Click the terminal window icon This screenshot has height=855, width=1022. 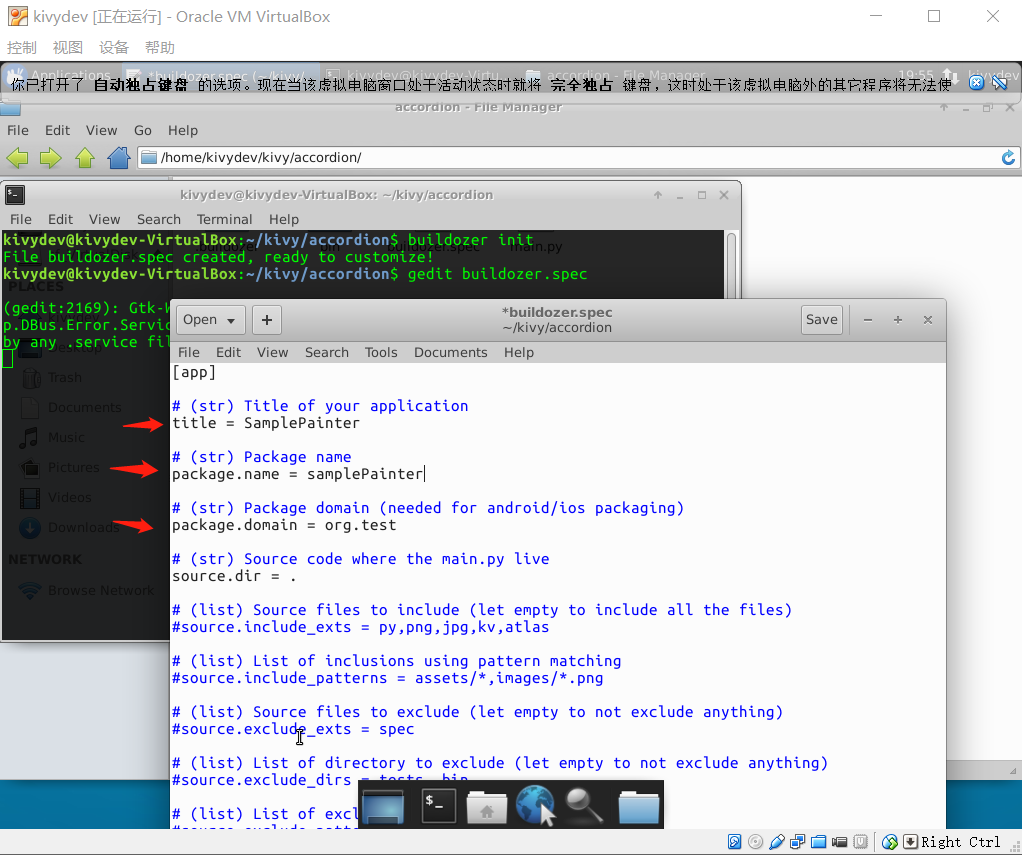pyautogui.click(x=14, y=195)
